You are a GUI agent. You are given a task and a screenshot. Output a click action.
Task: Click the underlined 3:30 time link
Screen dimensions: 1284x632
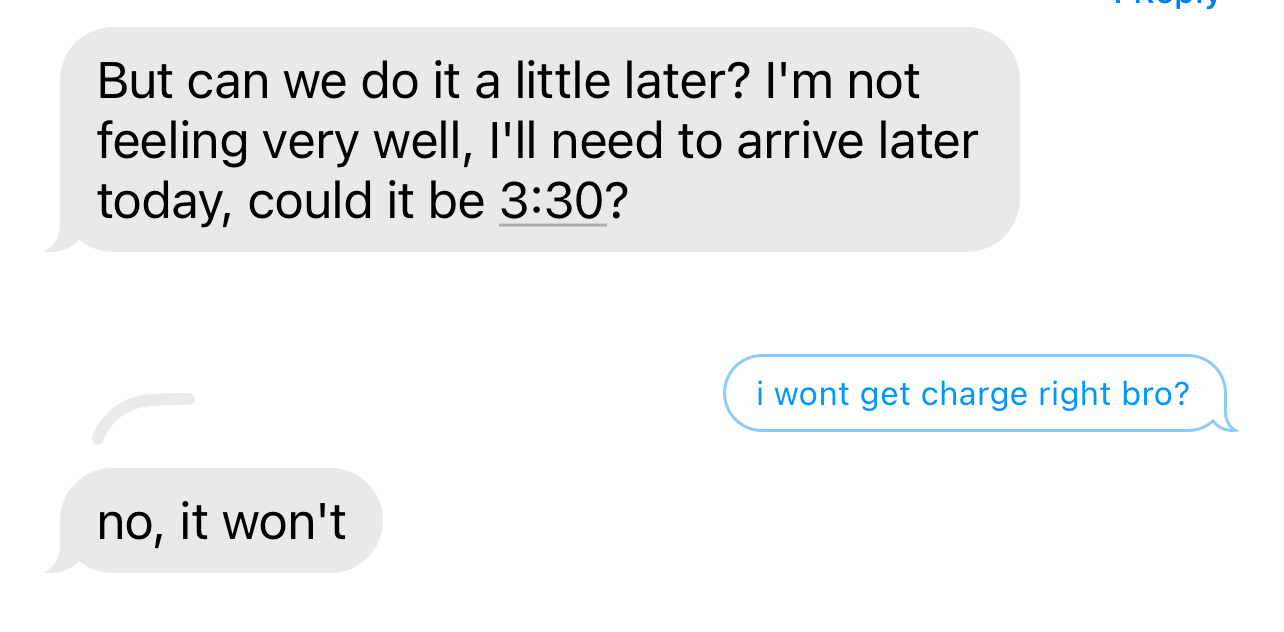click(x=552, y=202)
